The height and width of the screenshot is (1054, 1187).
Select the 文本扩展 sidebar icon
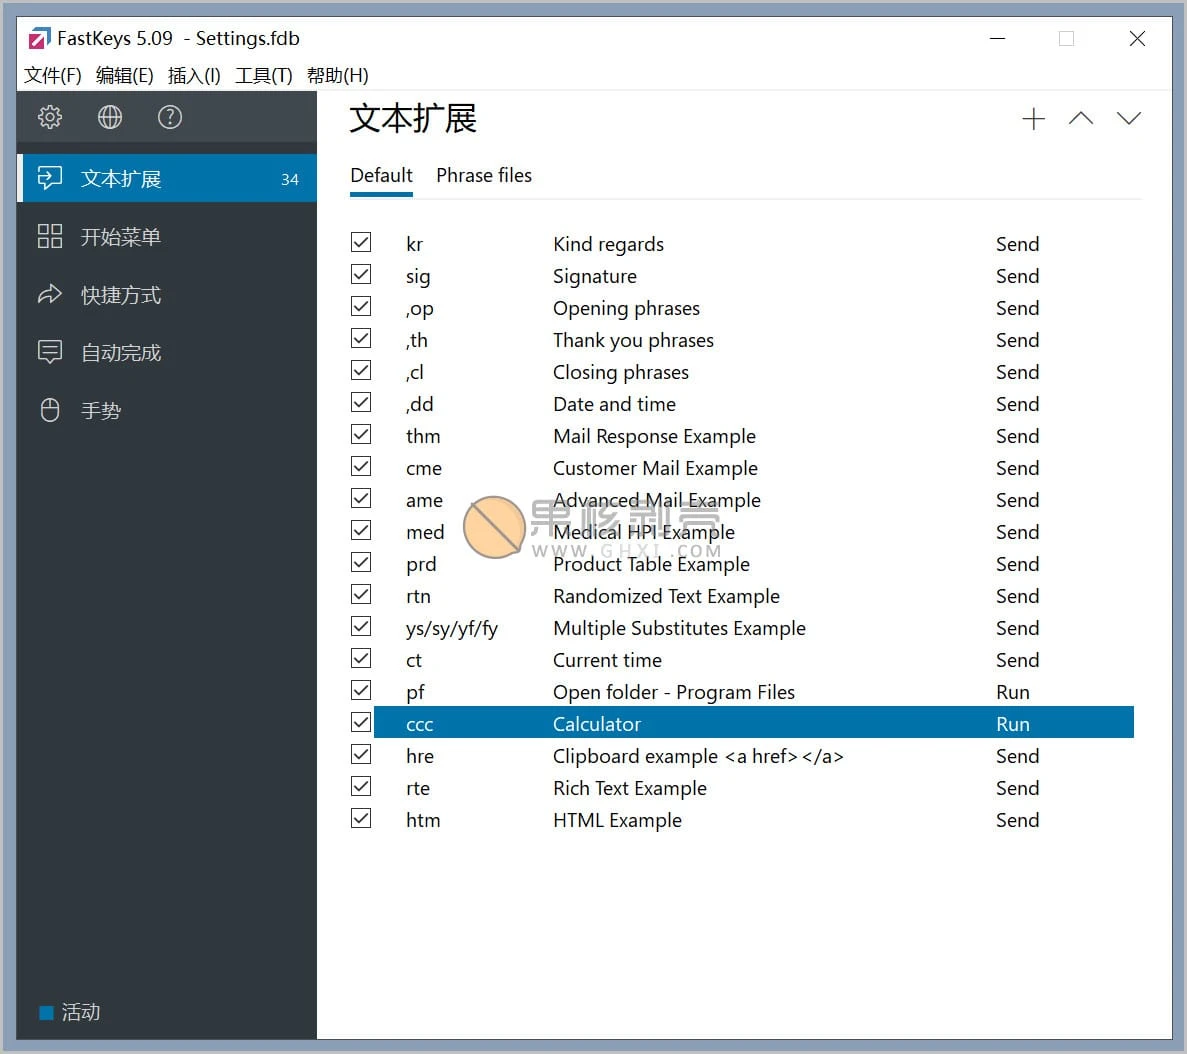(50, 177)
